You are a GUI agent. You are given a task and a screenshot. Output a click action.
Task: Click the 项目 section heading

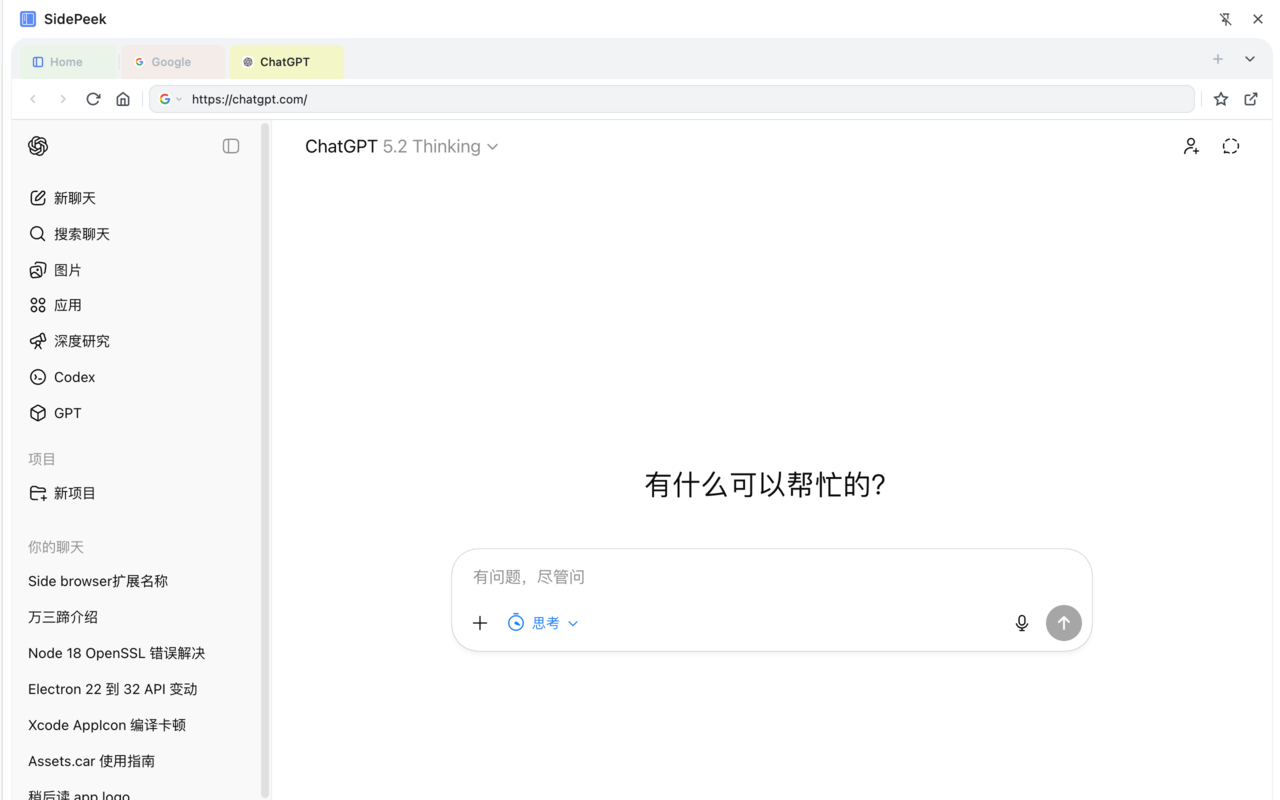click(x=42, y=459)
